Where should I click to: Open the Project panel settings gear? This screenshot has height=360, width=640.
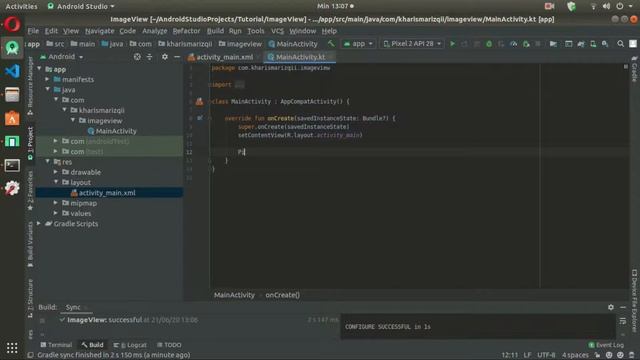tap(164, 57)
